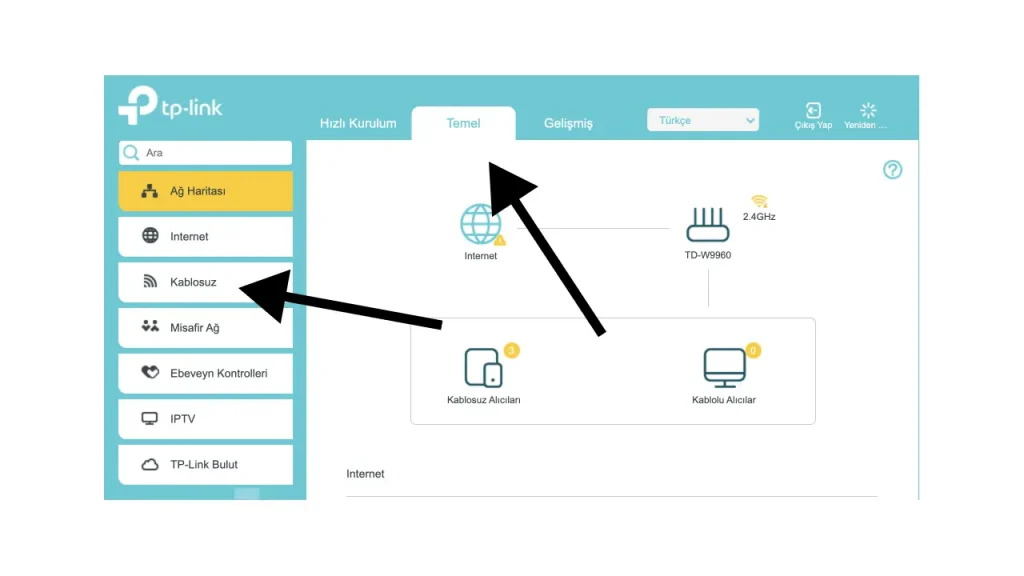Switch to the Hızlı Kurulum tab
Image resolution: width=1024 pixels, height=576 pixels.
point(358,123)
